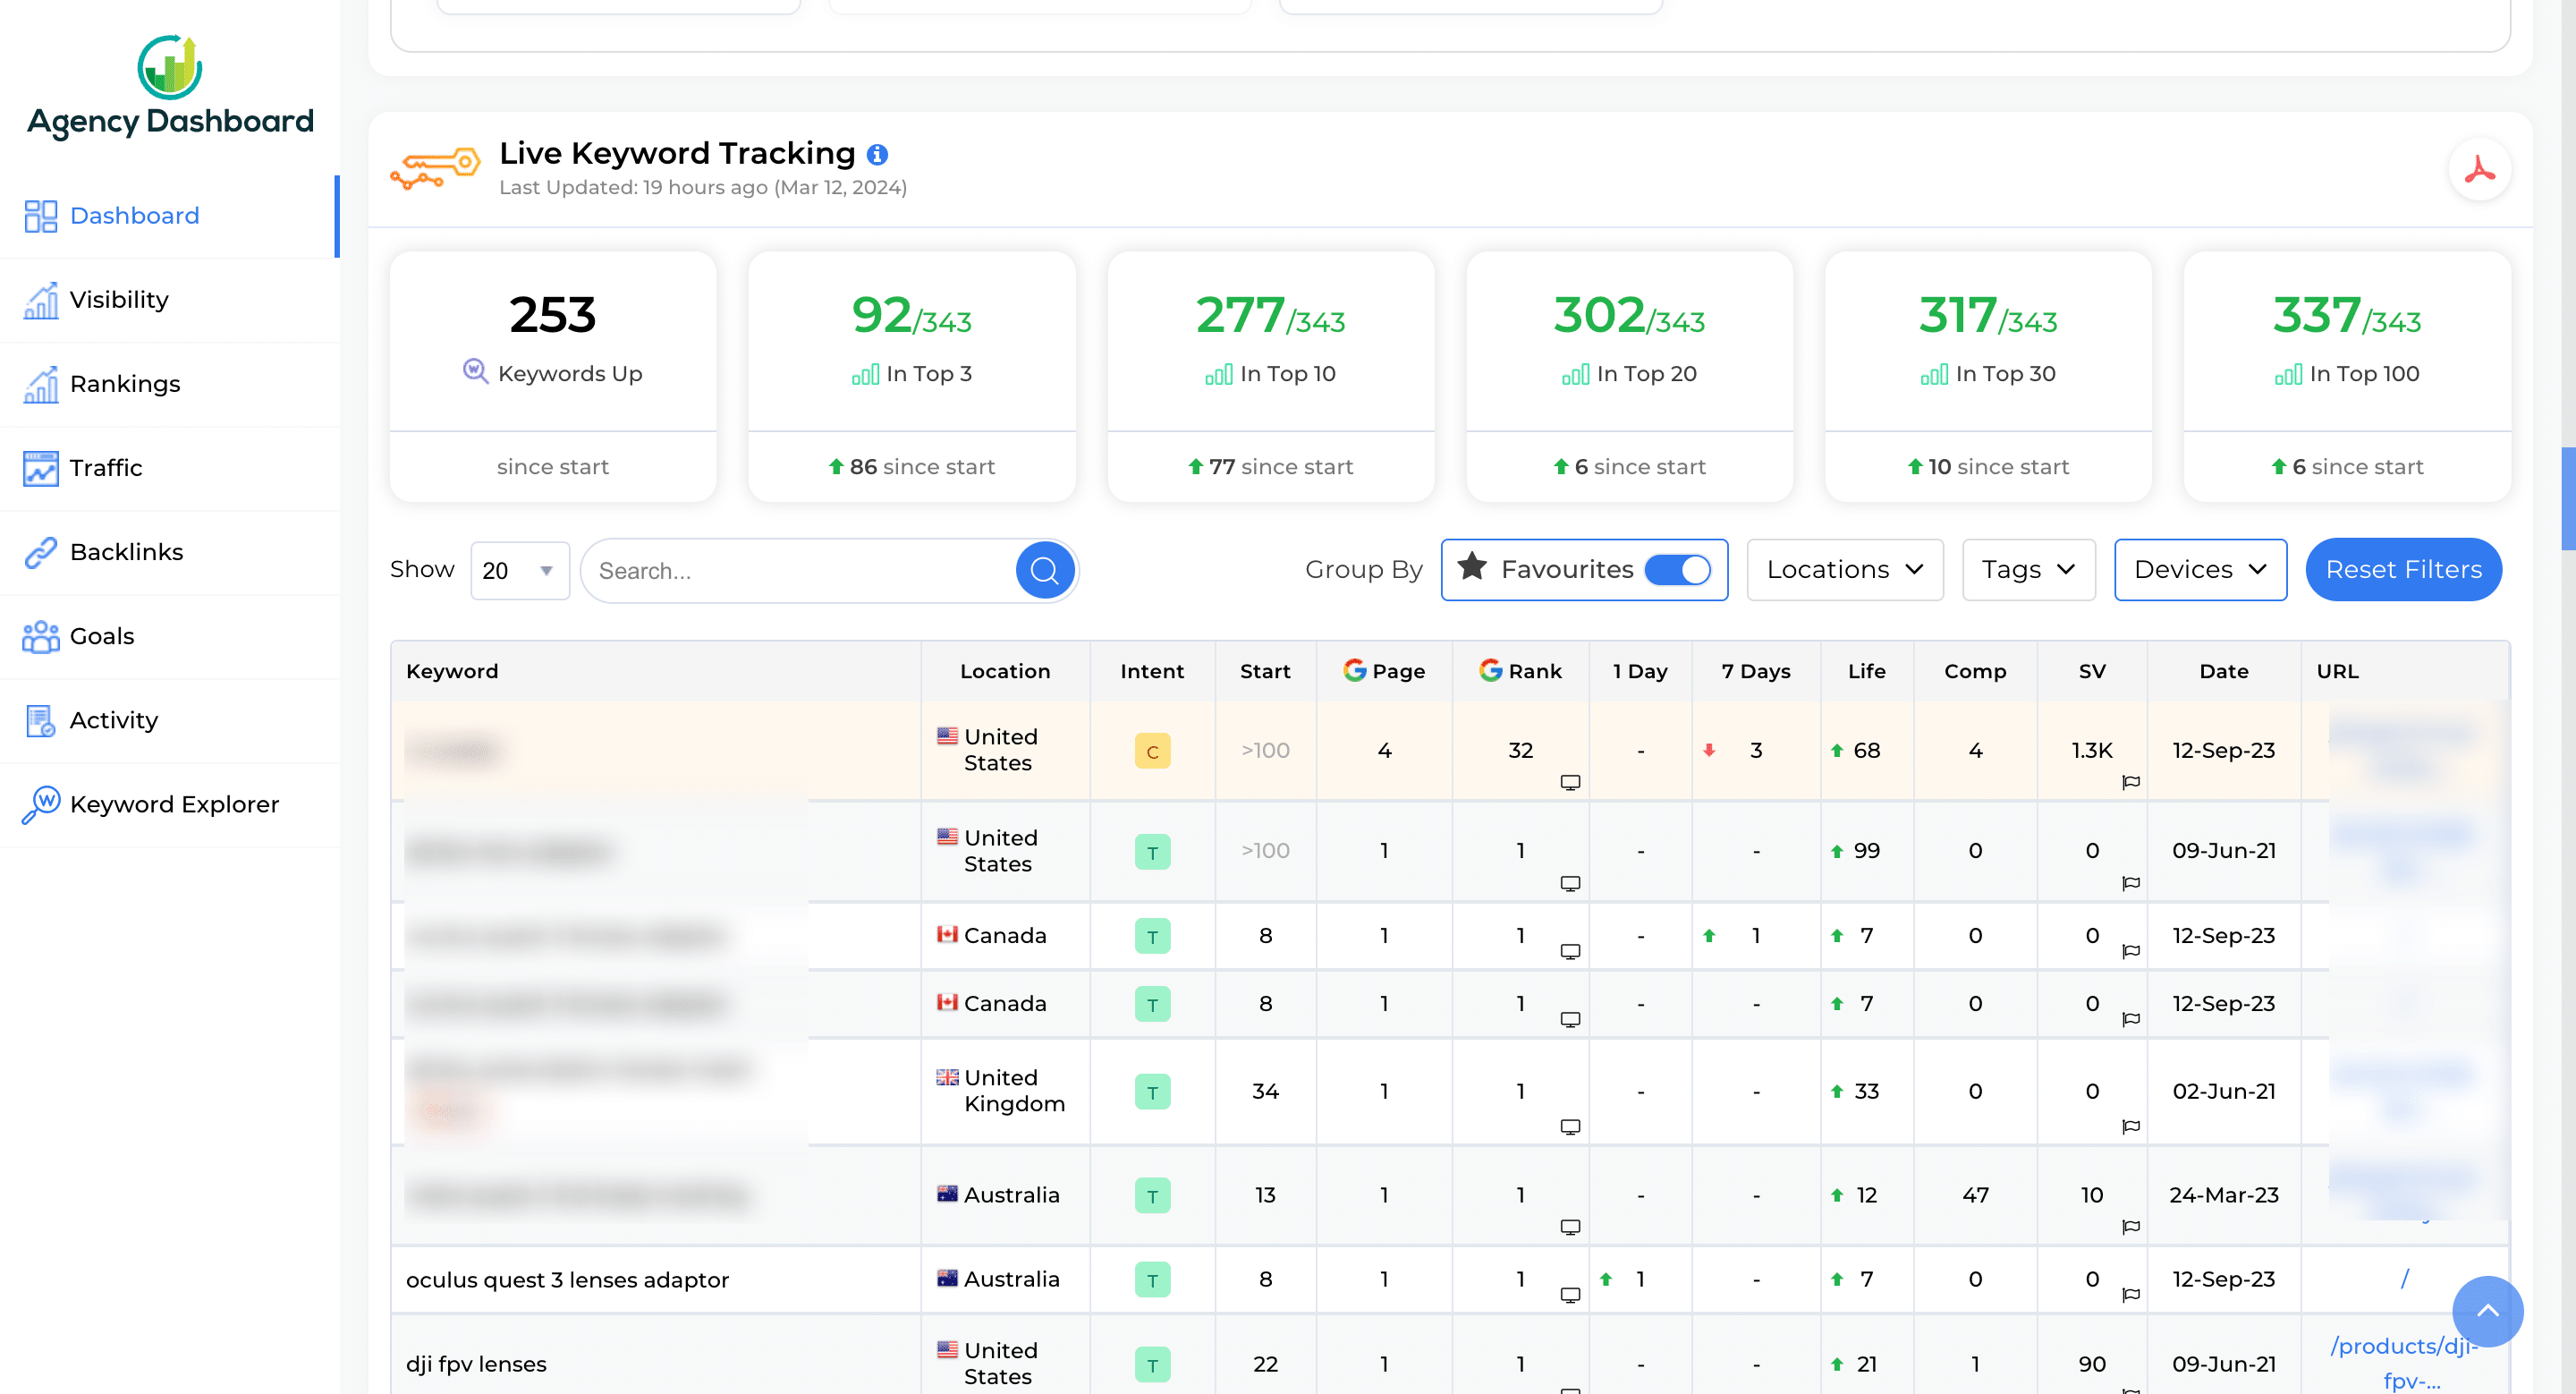The image size is (2576, 1394).
Task: Click the bar chart icon by In Top 3
Action: pyautogui.click(x=865, y=375)
